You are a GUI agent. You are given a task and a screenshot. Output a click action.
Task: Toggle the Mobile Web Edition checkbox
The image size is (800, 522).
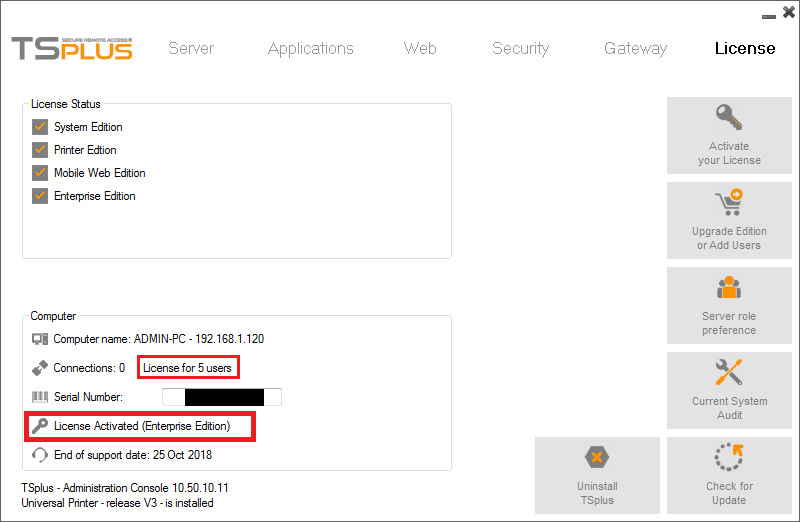pos(40,172)
